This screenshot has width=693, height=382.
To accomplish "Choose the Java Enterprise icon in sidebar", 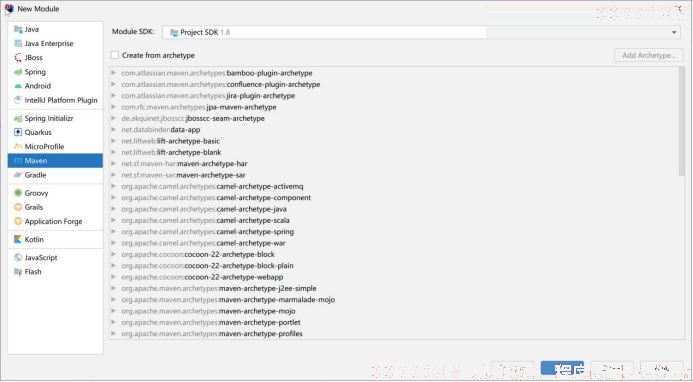I will pos(18,43).
